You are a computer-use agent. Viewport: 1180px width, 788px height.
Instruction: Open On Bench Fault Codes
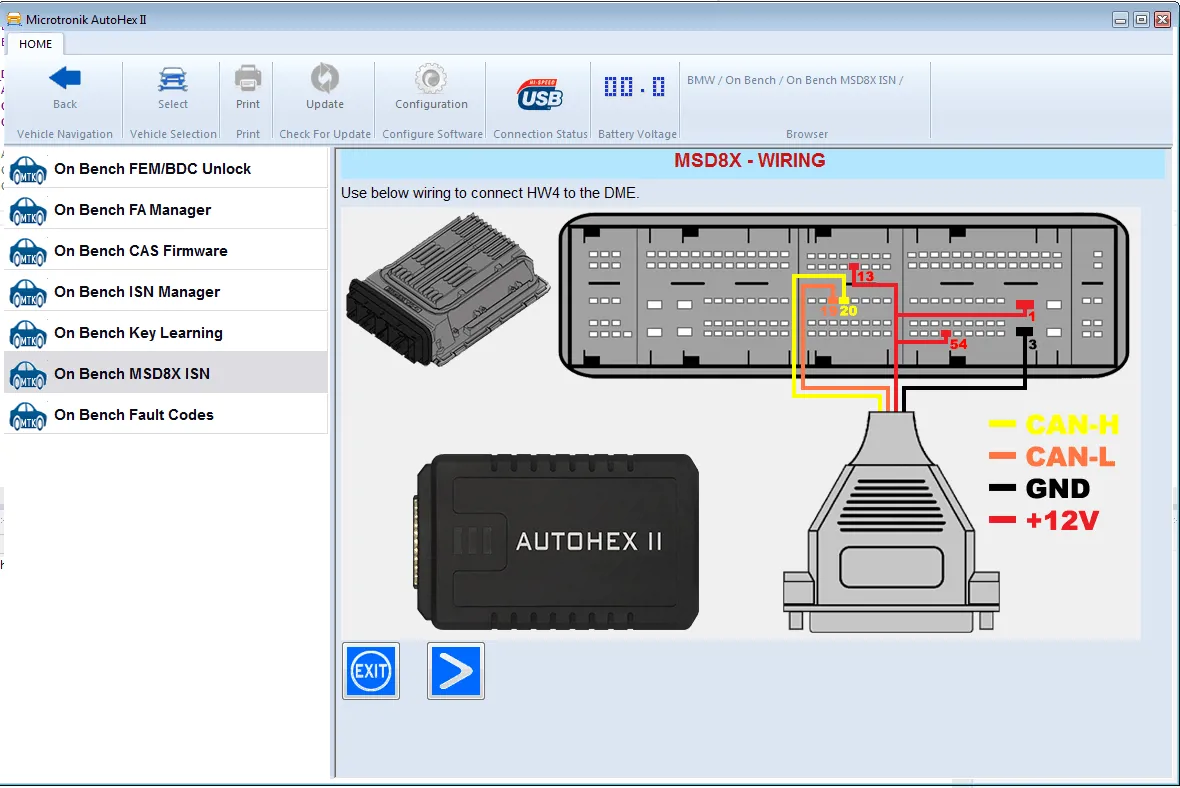point(166,415)
